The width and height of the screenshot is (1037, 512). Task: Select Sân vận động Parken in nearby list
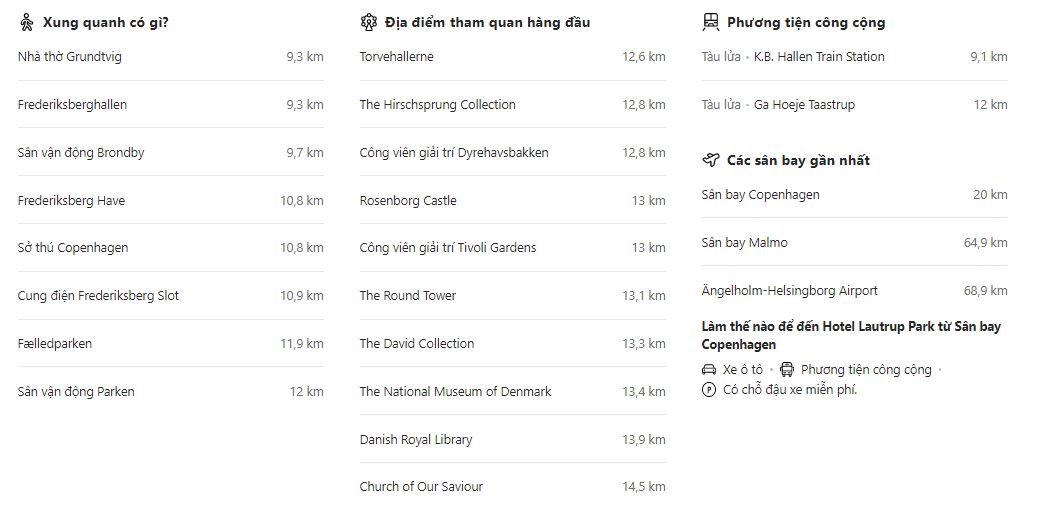[x=76, y=392]
